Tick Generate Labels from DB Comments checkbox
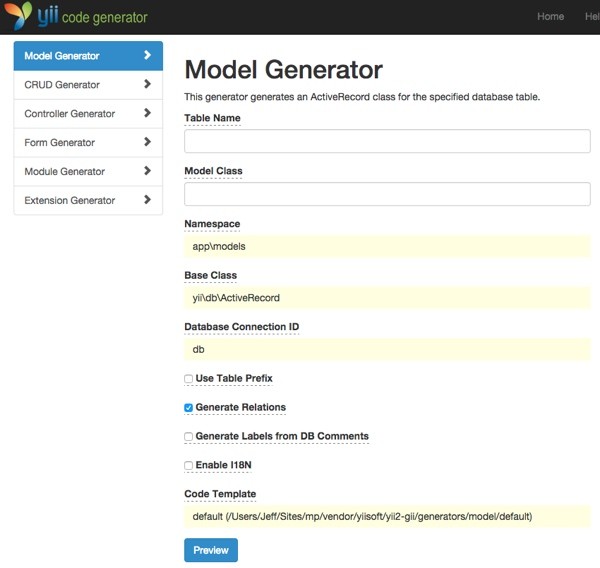Viewport: 600px width, 568px height. tap(188, 437)
